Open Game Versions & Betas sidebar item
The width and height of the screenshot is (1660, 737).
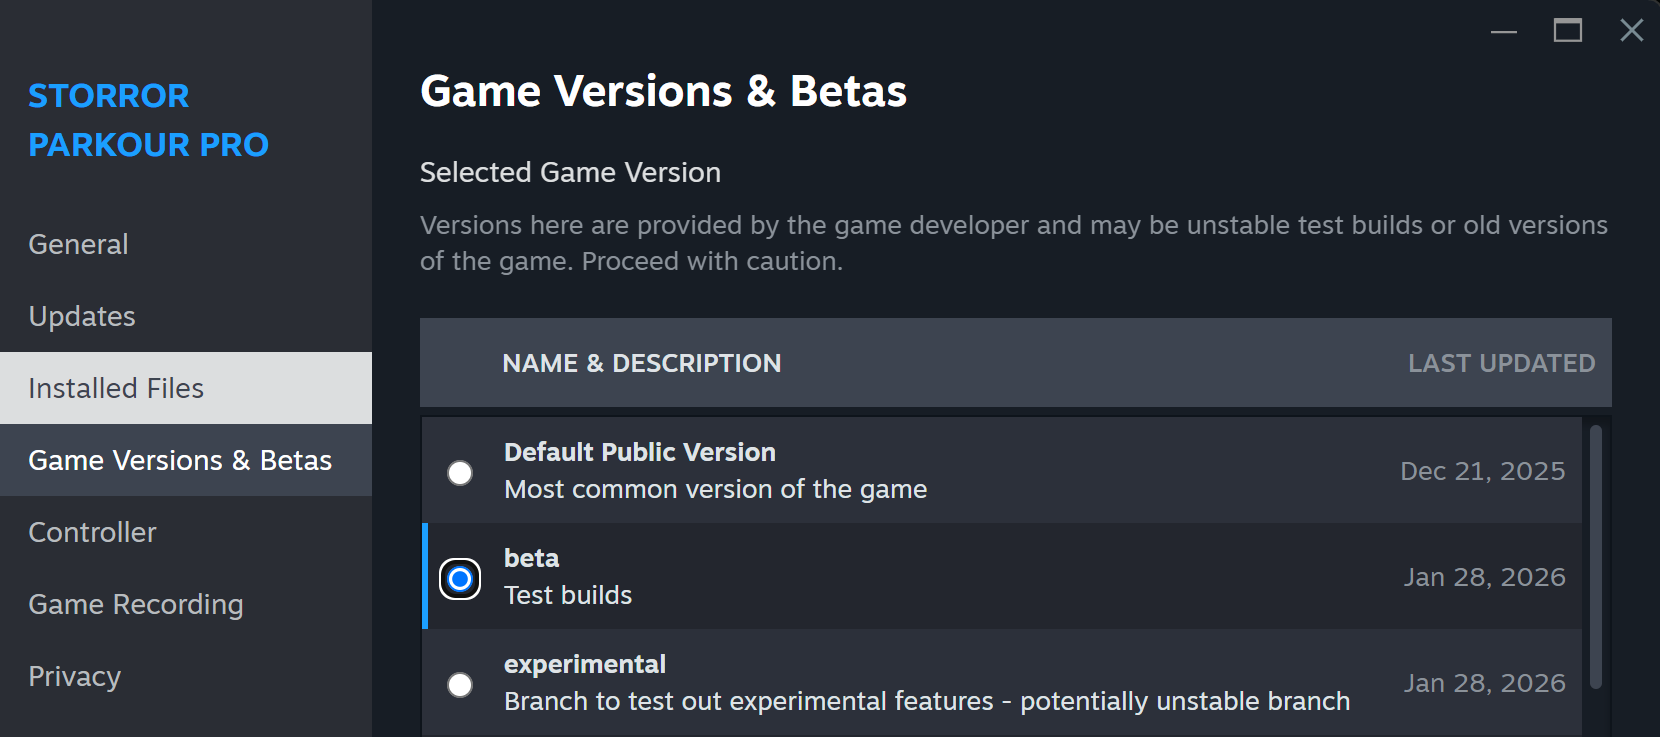[180, 460]
